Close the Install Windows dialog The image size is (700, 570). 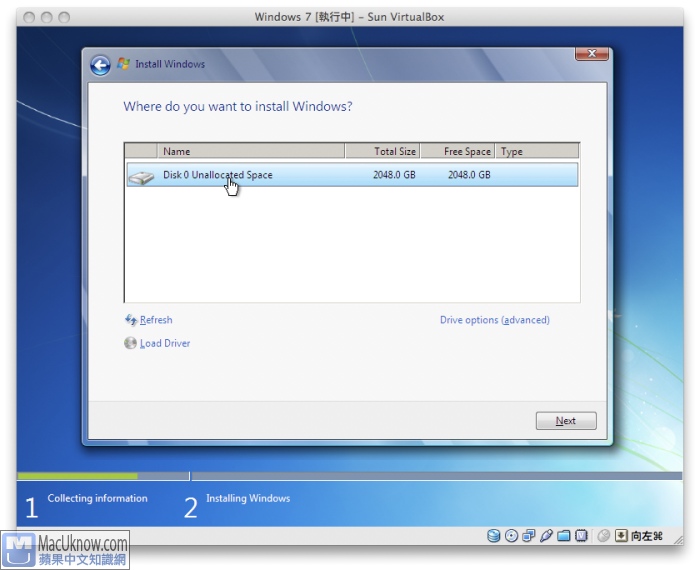(592, 54)
